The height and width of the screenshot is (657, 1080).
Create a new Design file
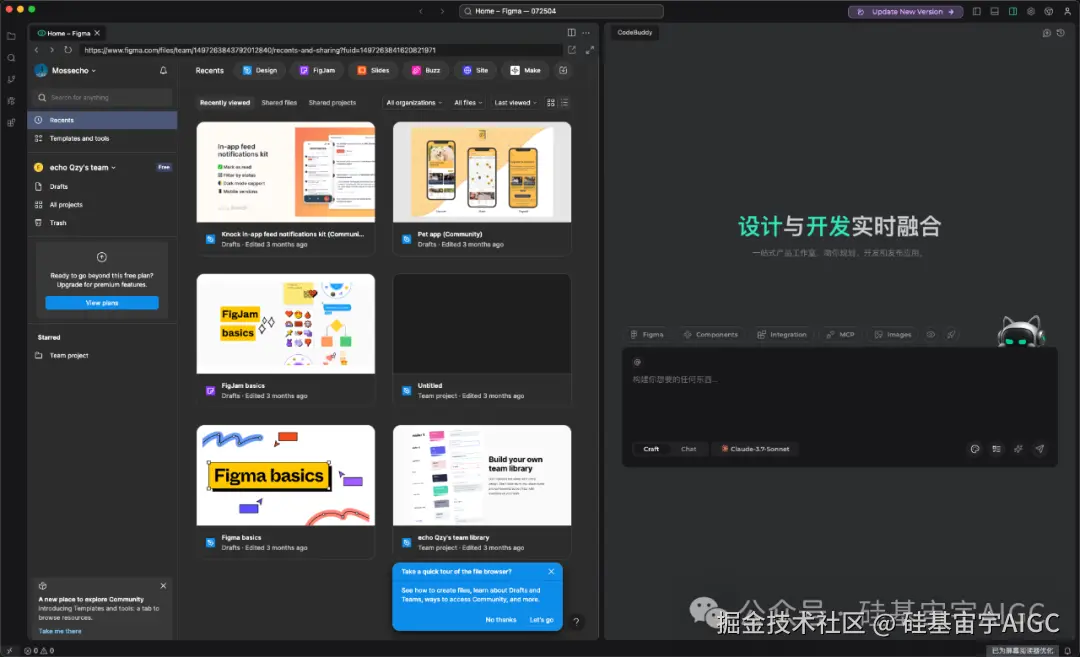pyautogui.click(x=259, y=69)
